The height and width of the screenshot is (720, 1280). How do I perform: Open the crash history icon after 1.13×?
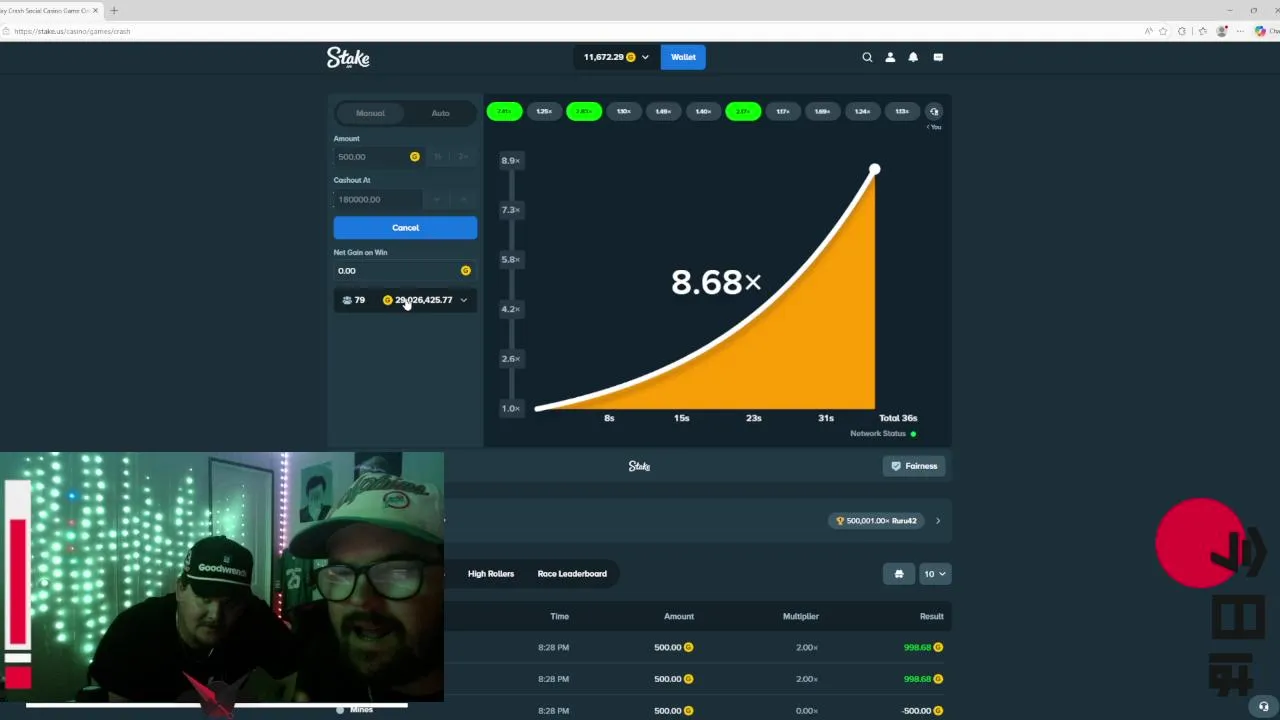[934, 112]
